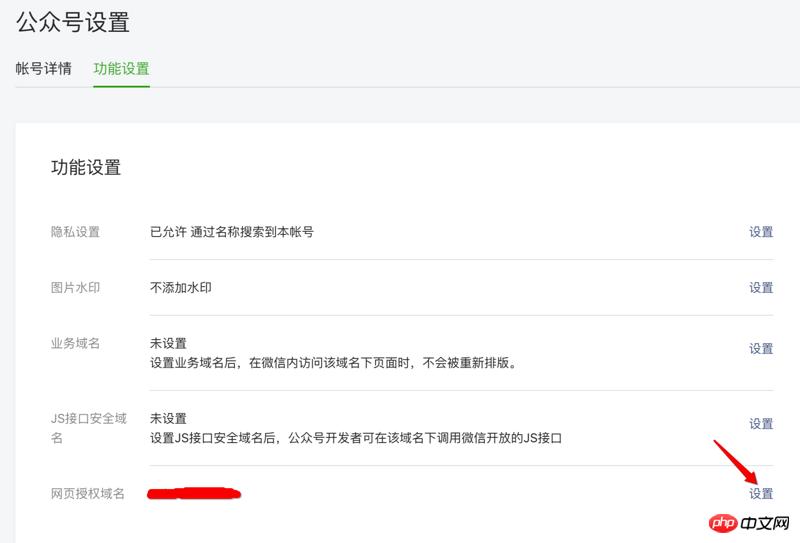Click 已允许 通过名称搜索到本帐号 text

pyautogui.click(x=232, y=232)
